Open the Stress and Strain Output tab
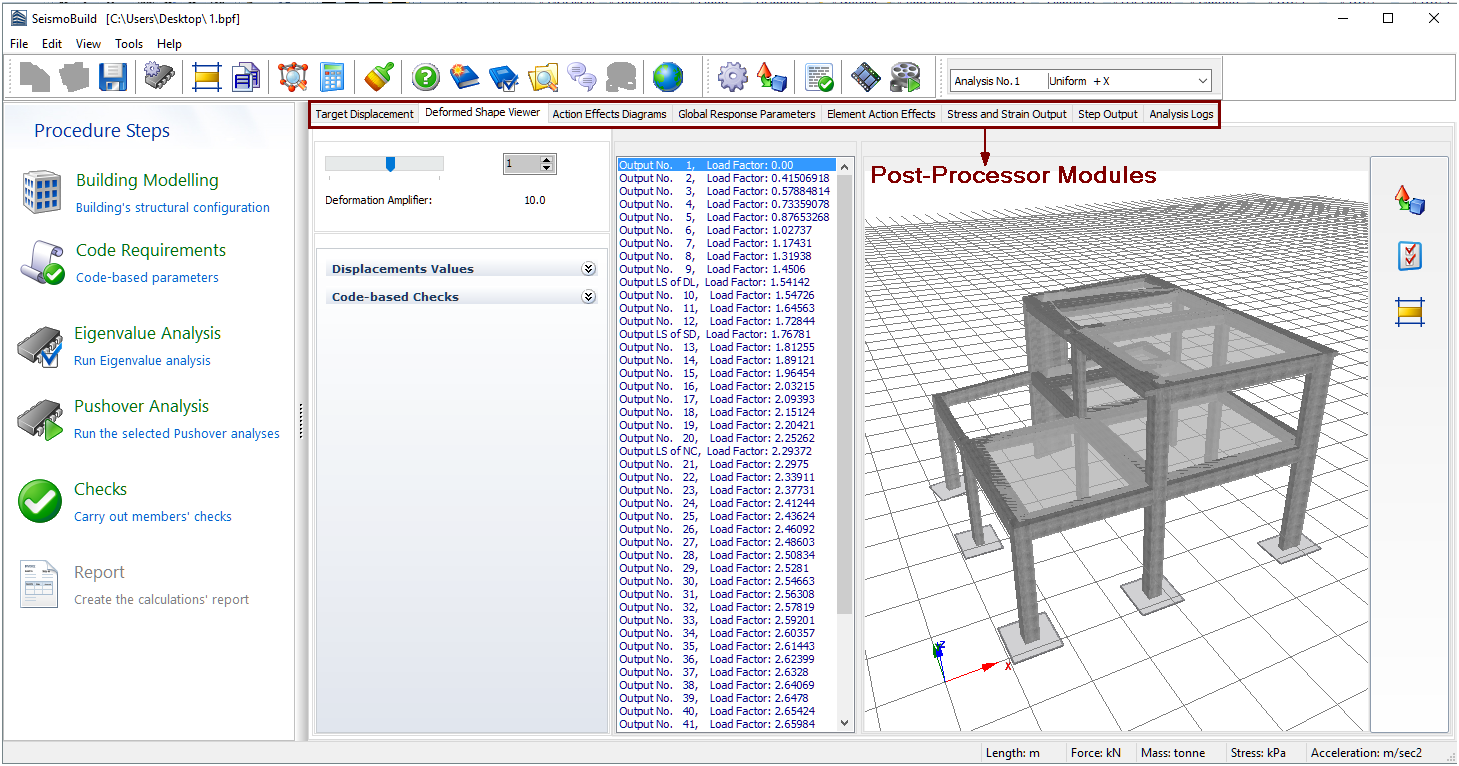1459x766 pixels. pyautogui.click(x=1006, y=114)
